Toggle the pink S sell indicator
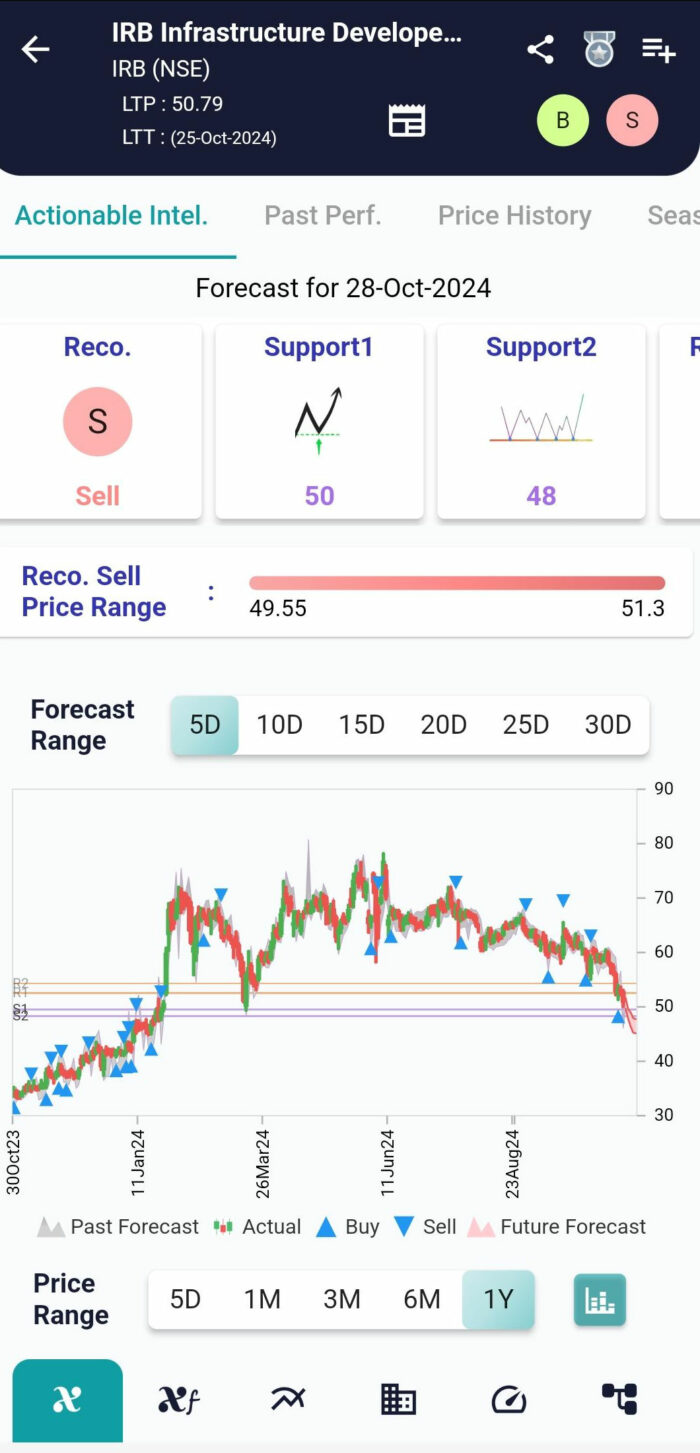Image resolution: width=700 pixels, height=1453 pixels. coord(632,120)
